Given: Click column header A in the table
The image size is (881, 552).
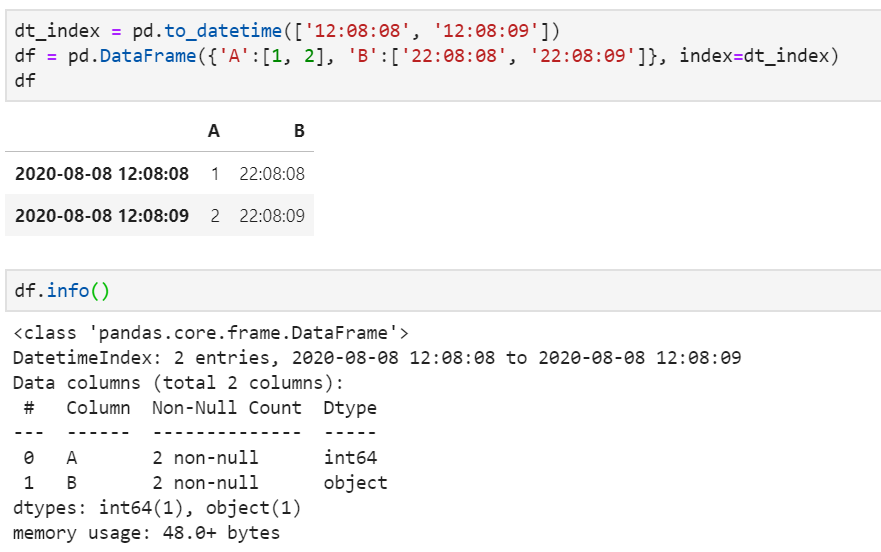Looking at the screenshot, I should pyautogui.click(x=213, y=131).
